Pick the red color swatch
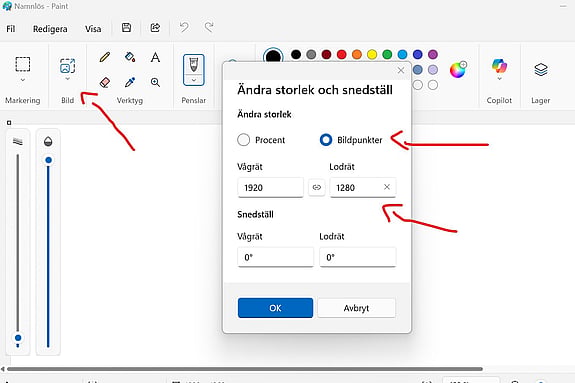 pyautogui.click(x=341, y=55)
